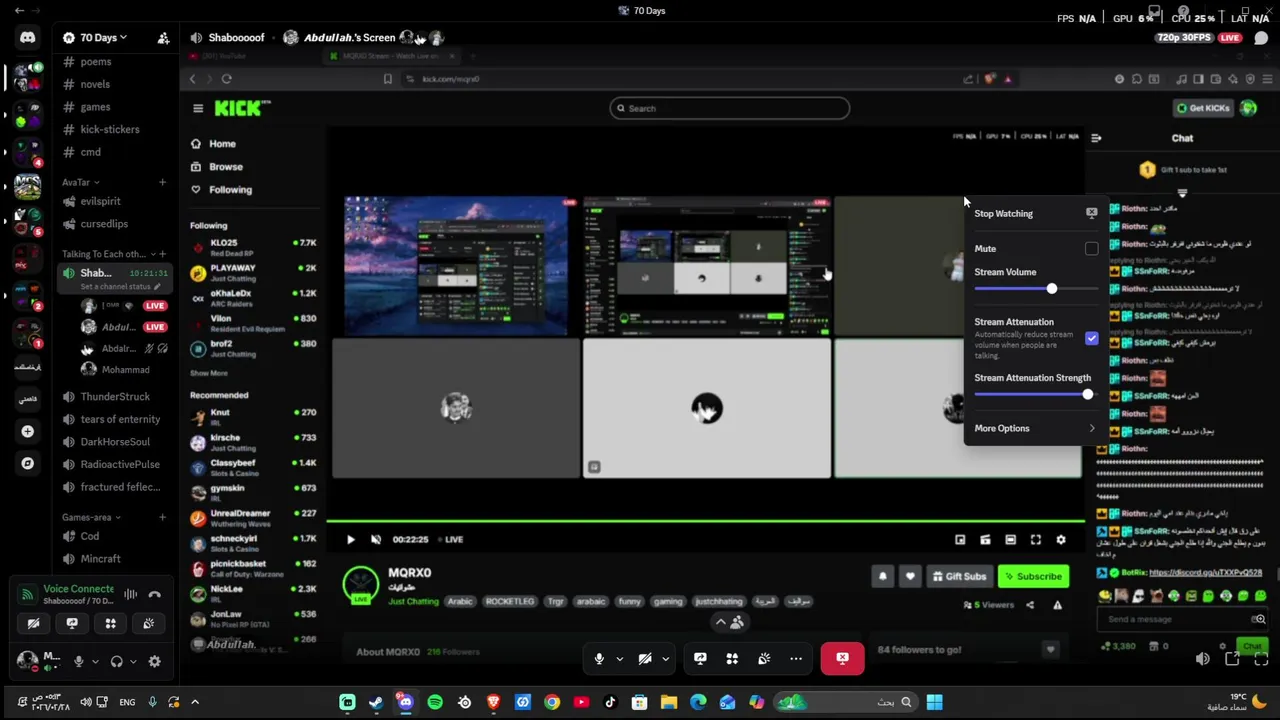1280x720 pixels.
Task: Toggle the camera off button in voice panel
Action: pos(34,623)
